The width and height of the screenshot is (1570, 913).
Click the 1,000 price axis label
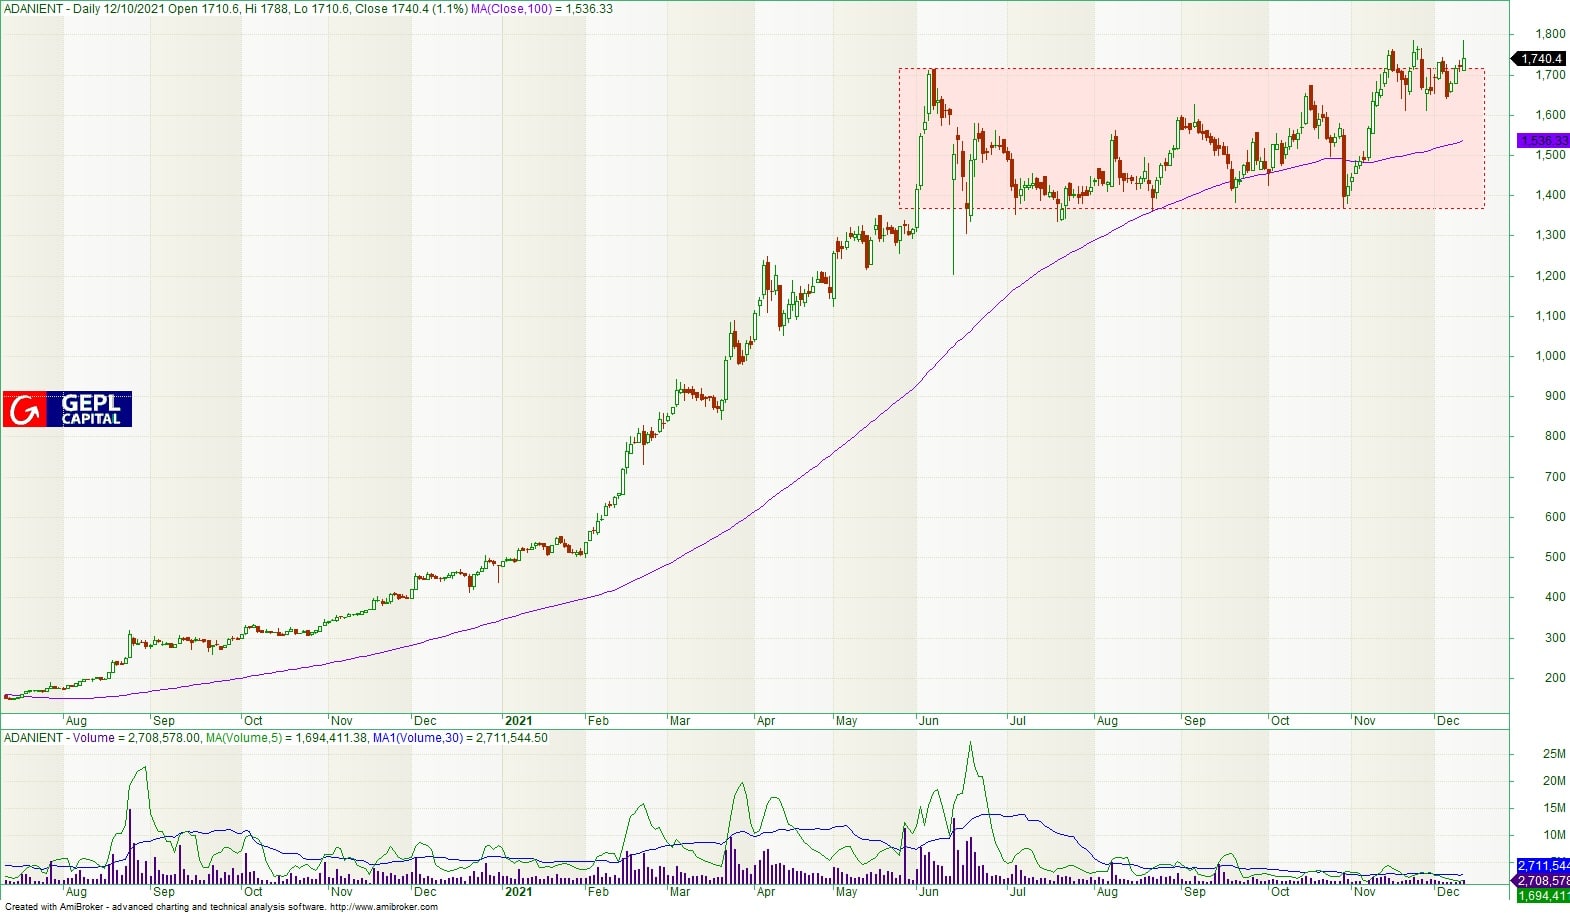pyautogui.click(x=1551, y=356)
